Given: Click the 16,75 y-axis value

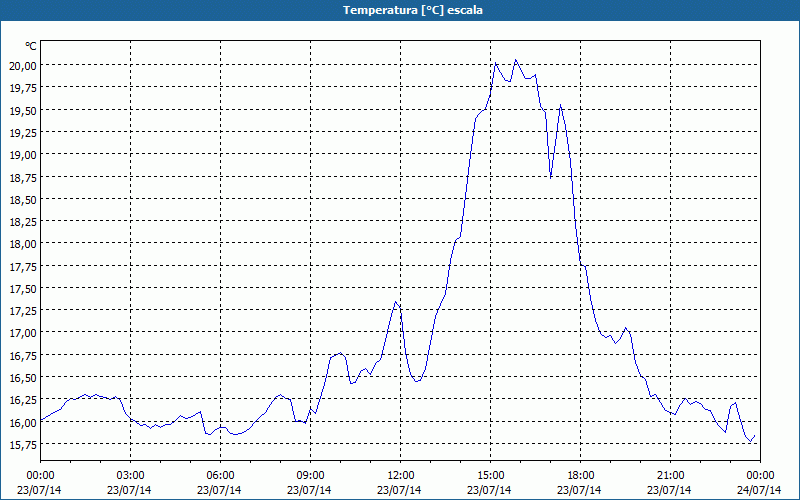Looking at the screenshot, I should pyautogui.click(x=23, y=355).
